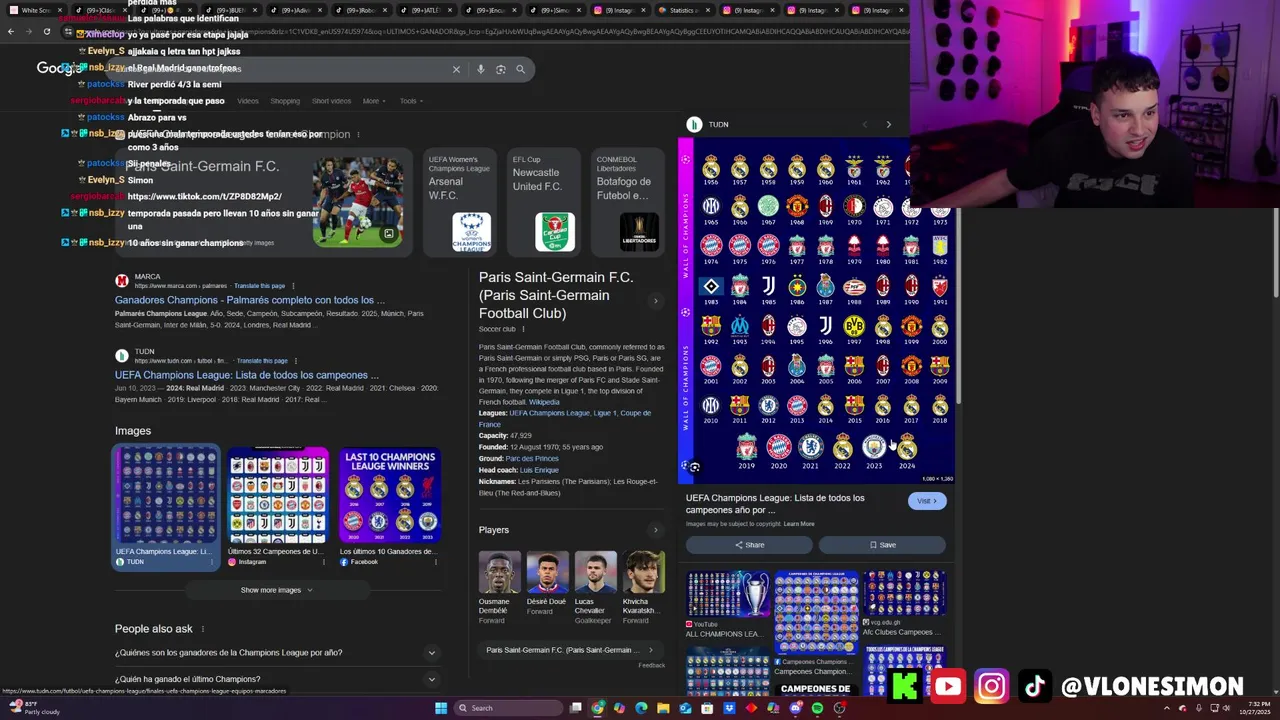Open Parc des Princes ground link
Viewport: 1280px width, 720px height.
(x=532, y=459)
